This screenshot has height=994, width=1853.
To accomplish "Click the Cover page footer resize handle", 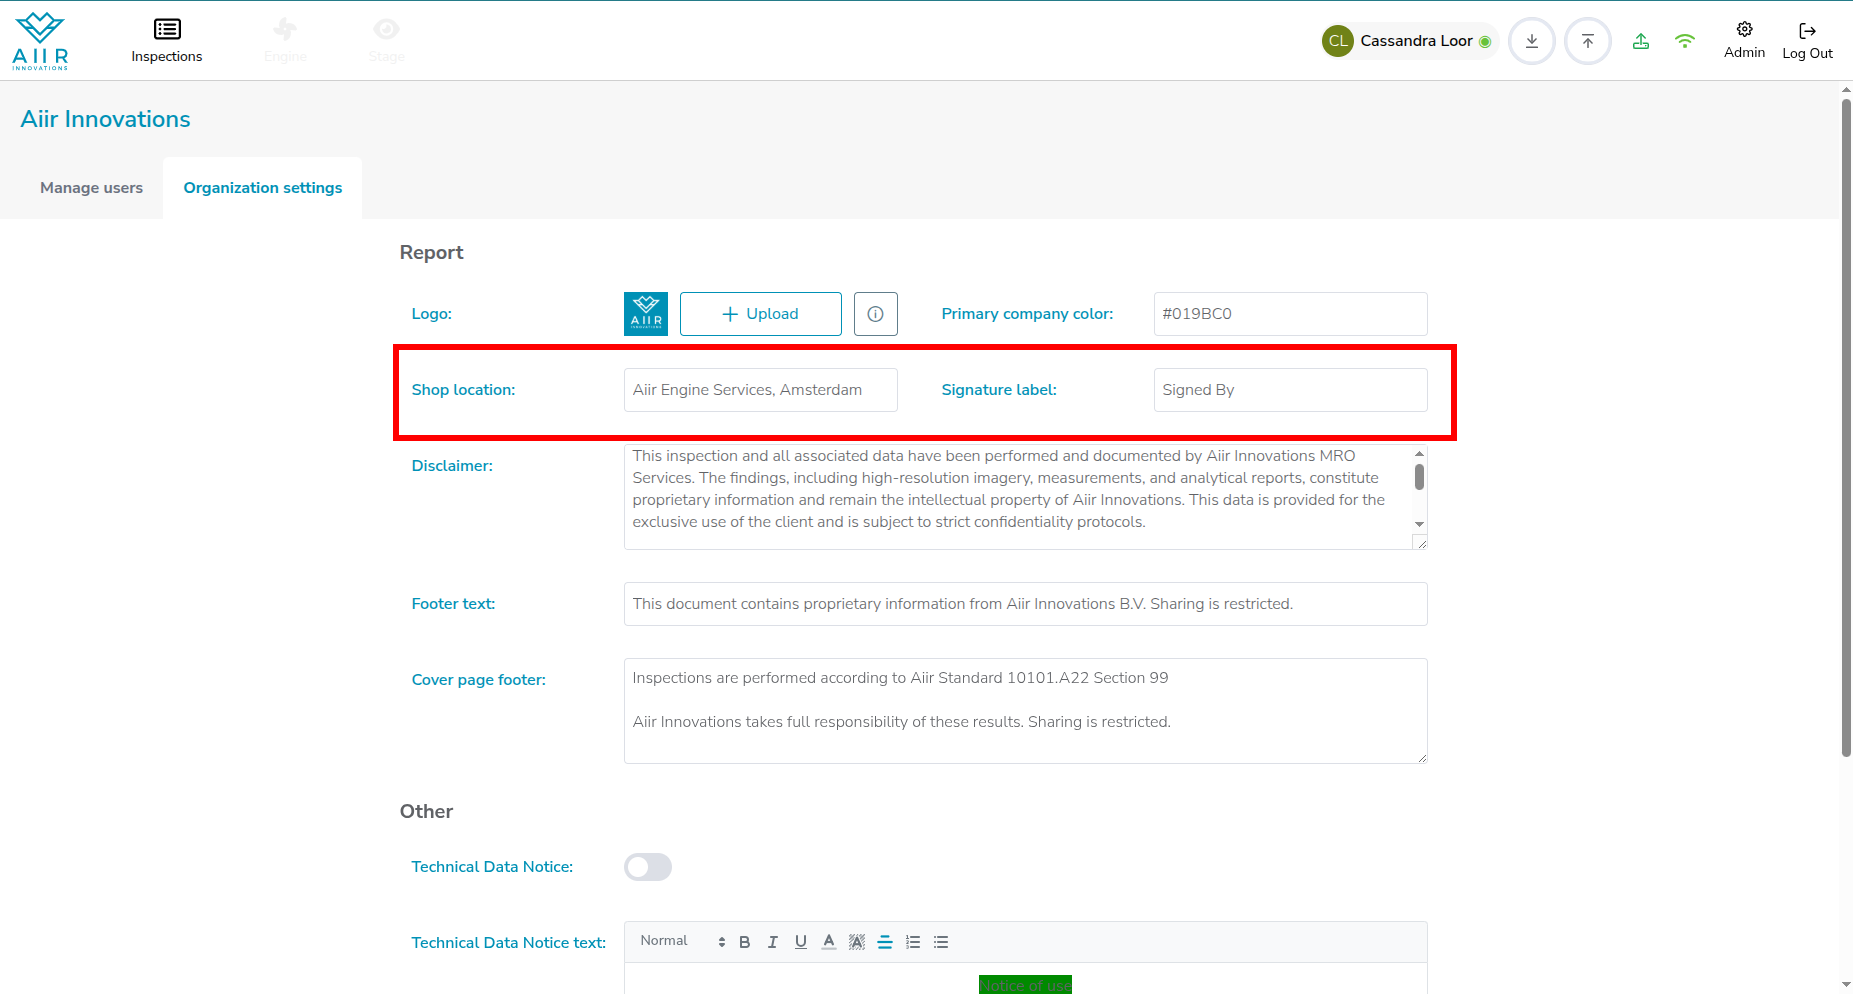I will pos(1421,757).
